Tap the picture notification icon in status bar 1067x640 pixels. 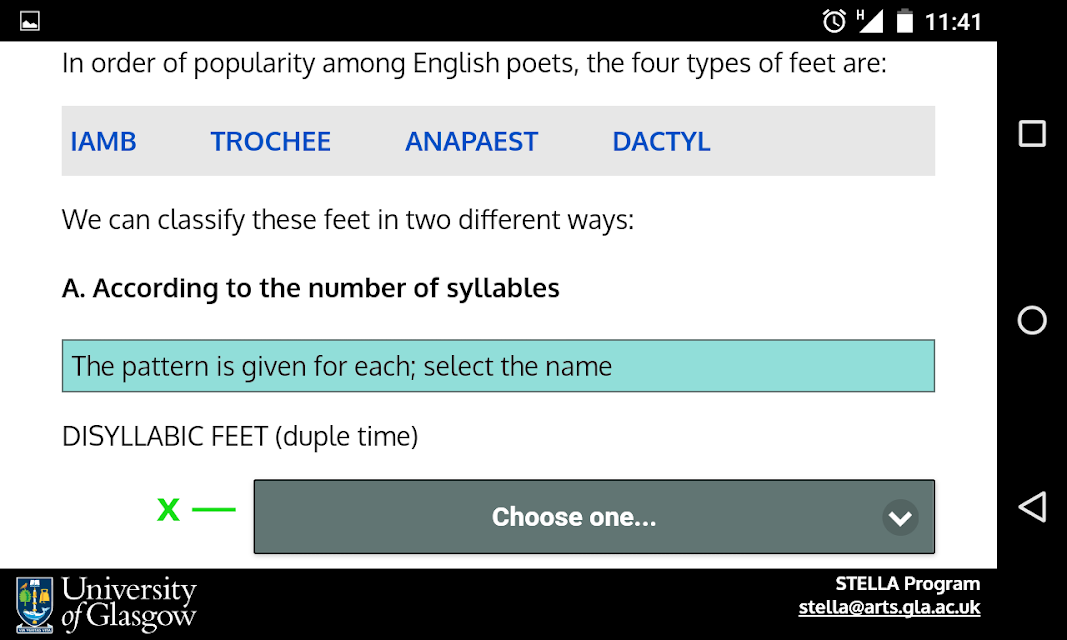[29, 21]
